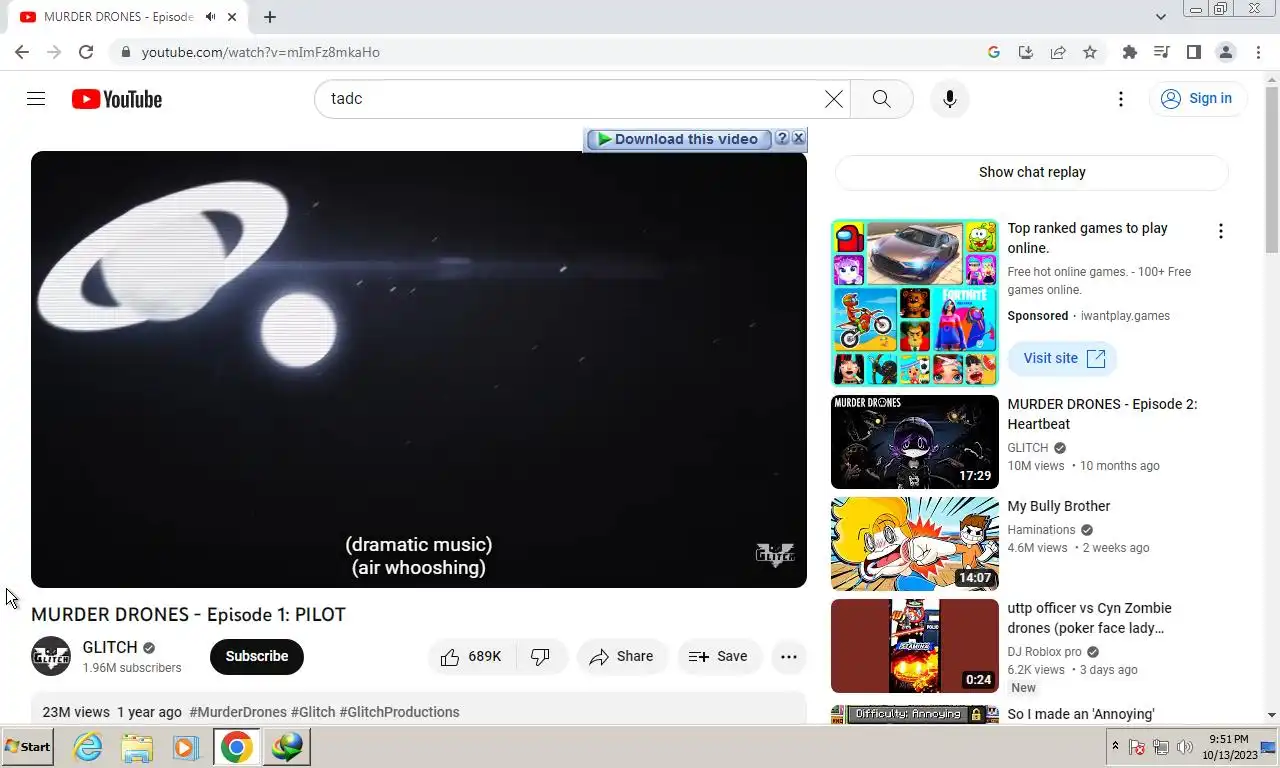
Task: Open Windows Media Player from taskbar
Action: (185, 747)
